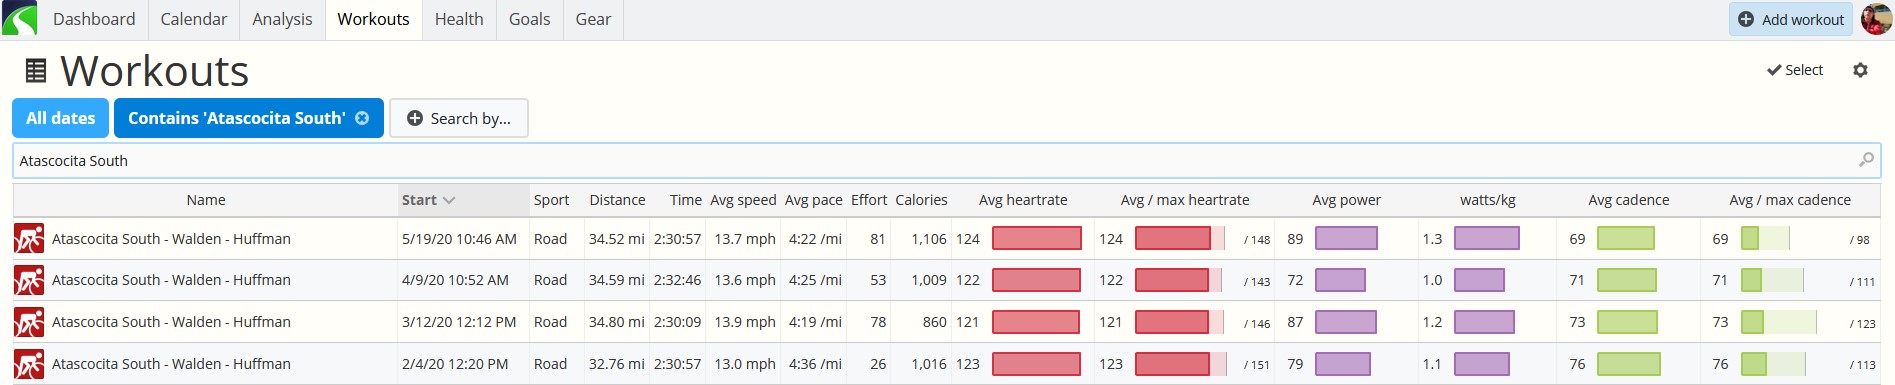
Task: Click cycling icon of 4/9/20 workout
Action: coord(29,281)
